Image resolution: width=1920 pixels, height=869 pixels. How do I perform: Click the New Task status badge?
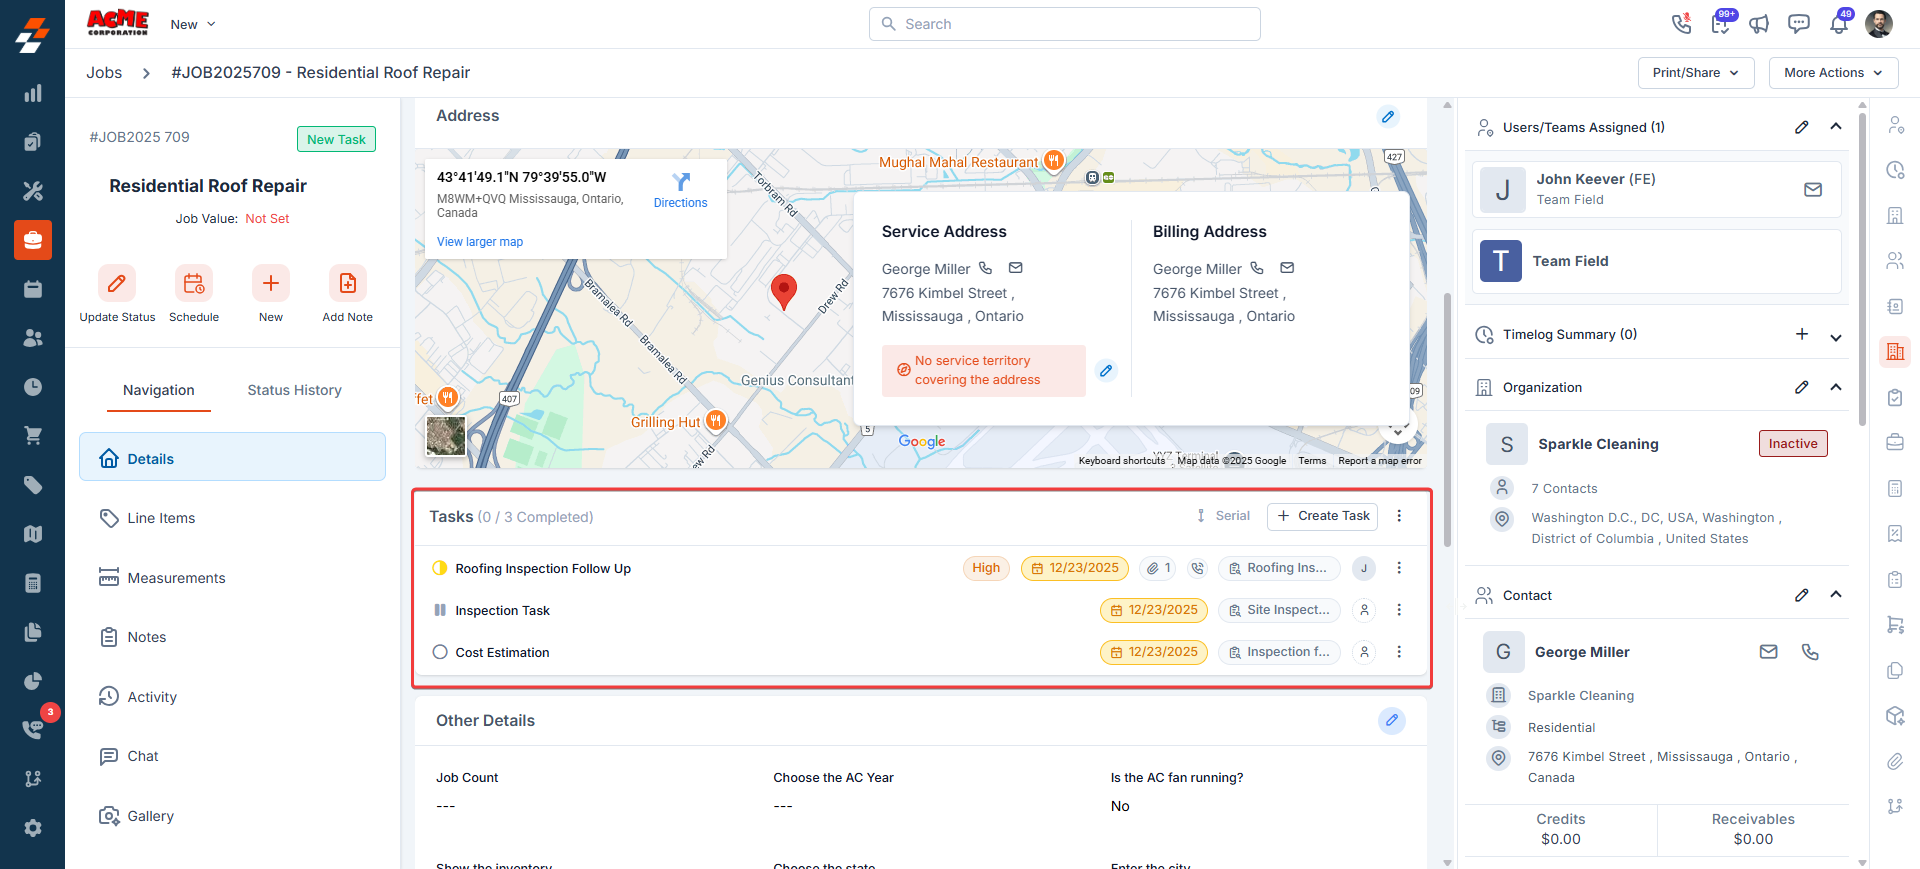pyautogui.click(x=336, y=139)
